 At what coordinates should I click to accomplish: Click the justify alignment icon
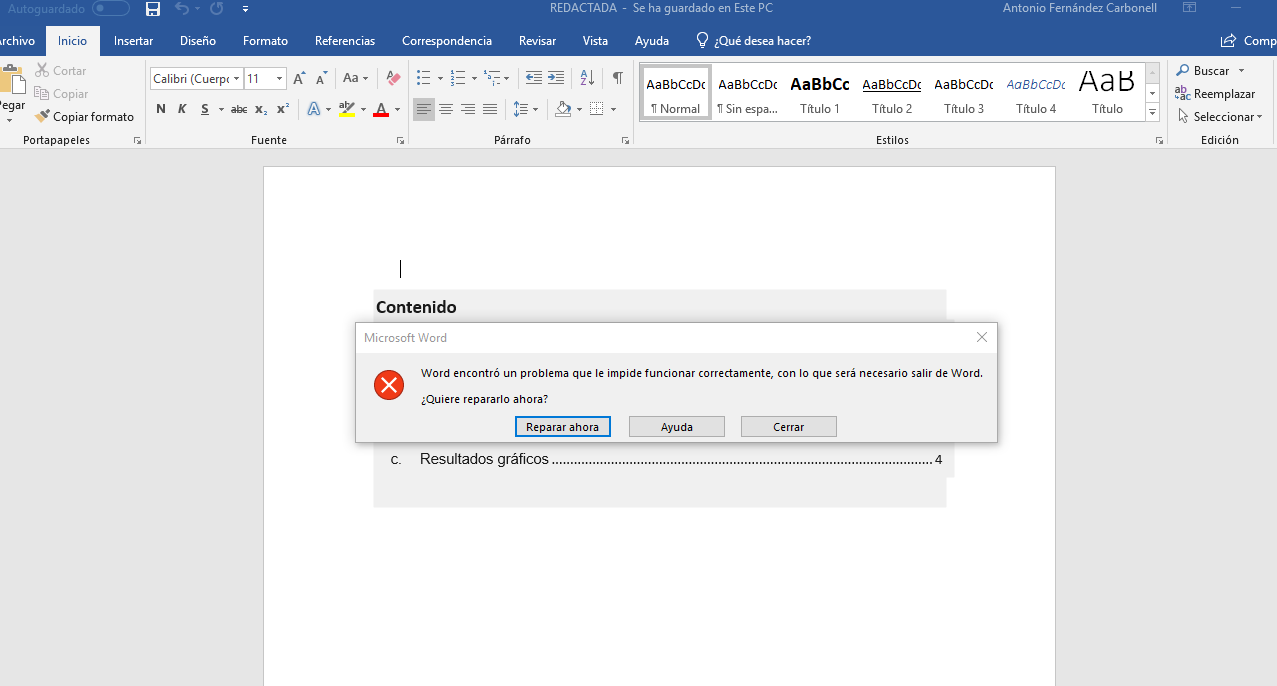pos(490,109)
